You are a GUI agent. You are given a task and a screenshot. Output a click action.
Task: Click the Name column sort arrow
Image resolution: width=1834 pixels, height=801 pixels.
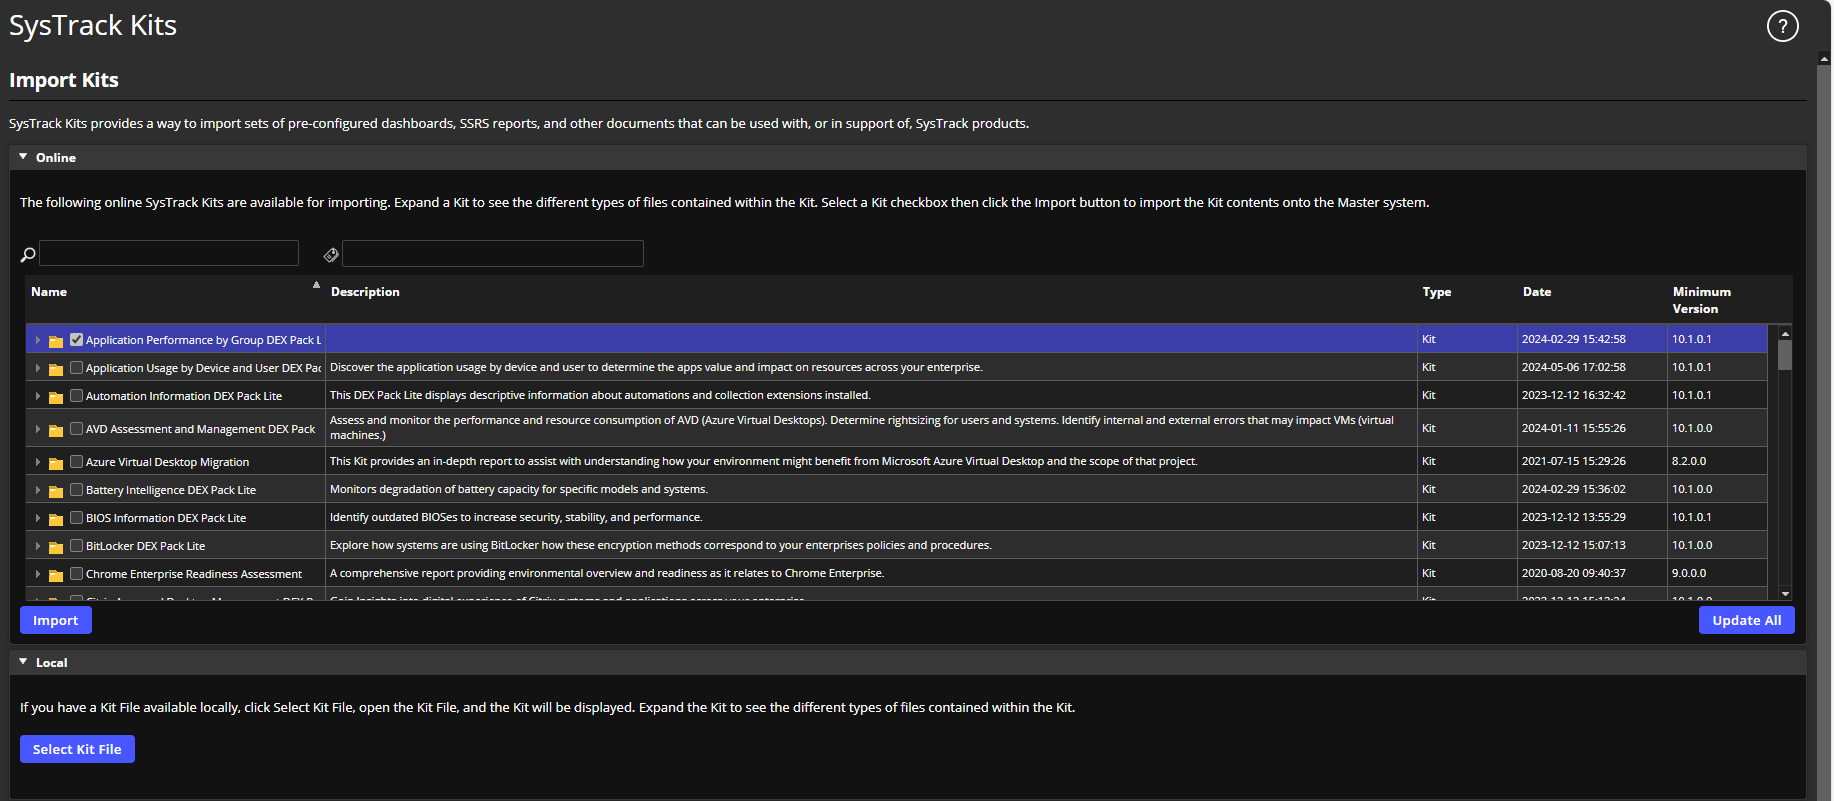click(316, 285)
